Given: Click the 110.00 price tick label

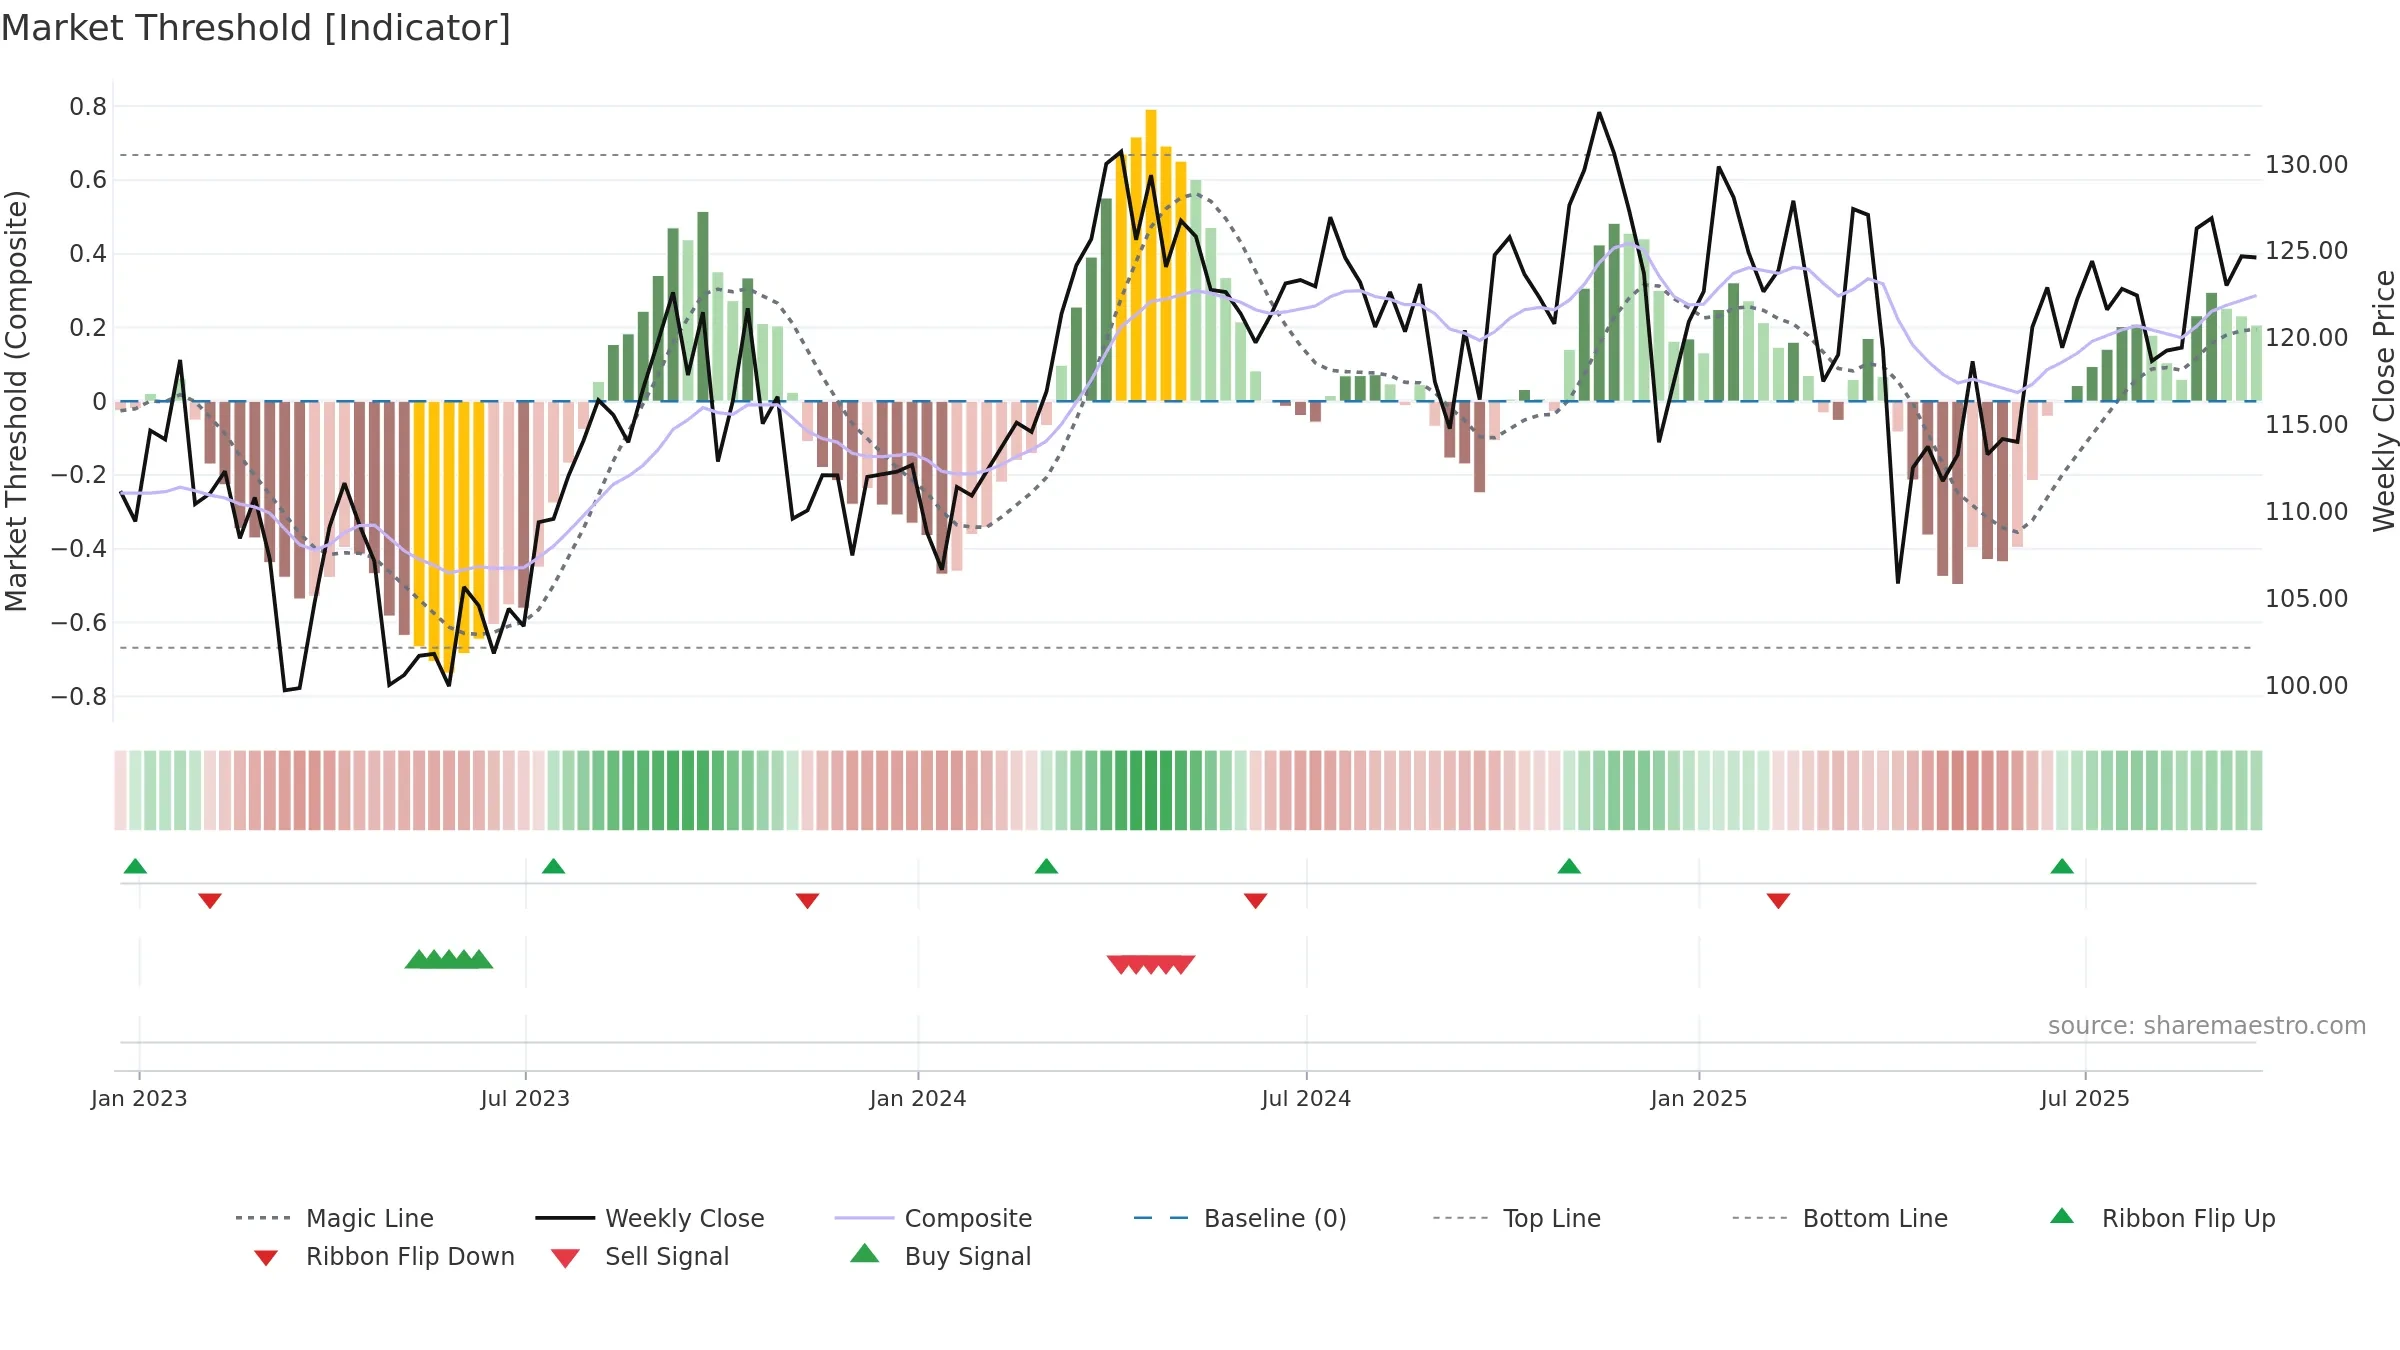Looking at the screenshot, I should (x=2307, y=511).
